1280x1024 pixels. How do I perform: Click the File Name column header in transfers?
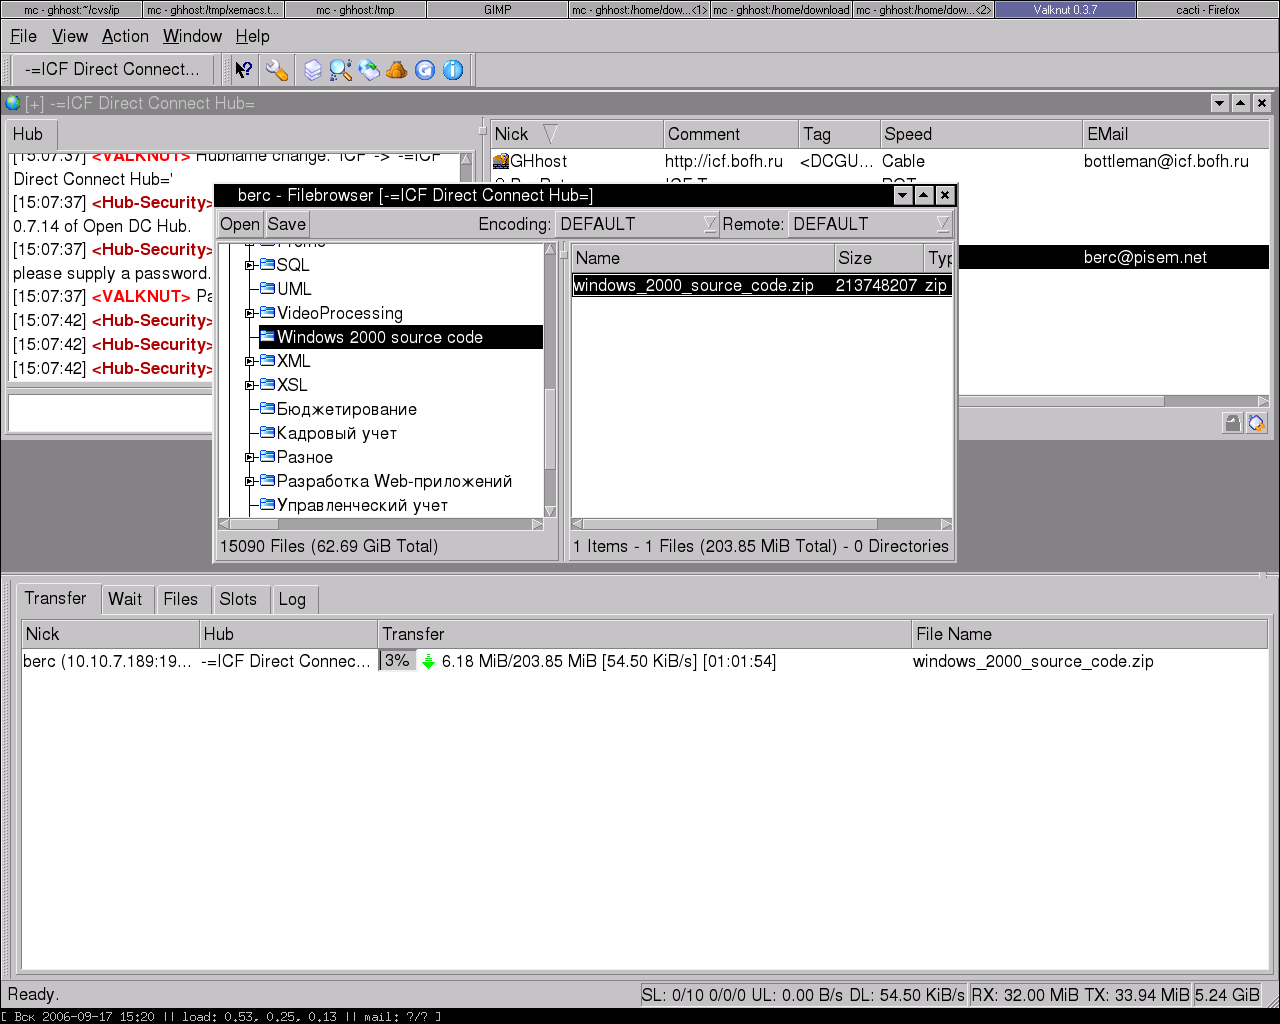(x=1089, y=634)
